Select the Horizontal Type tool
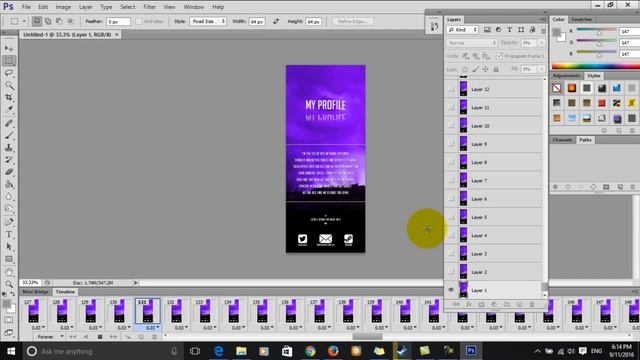The height and width of the screenshot is (360, 640). pyautogui.click(x=9, y=234)
